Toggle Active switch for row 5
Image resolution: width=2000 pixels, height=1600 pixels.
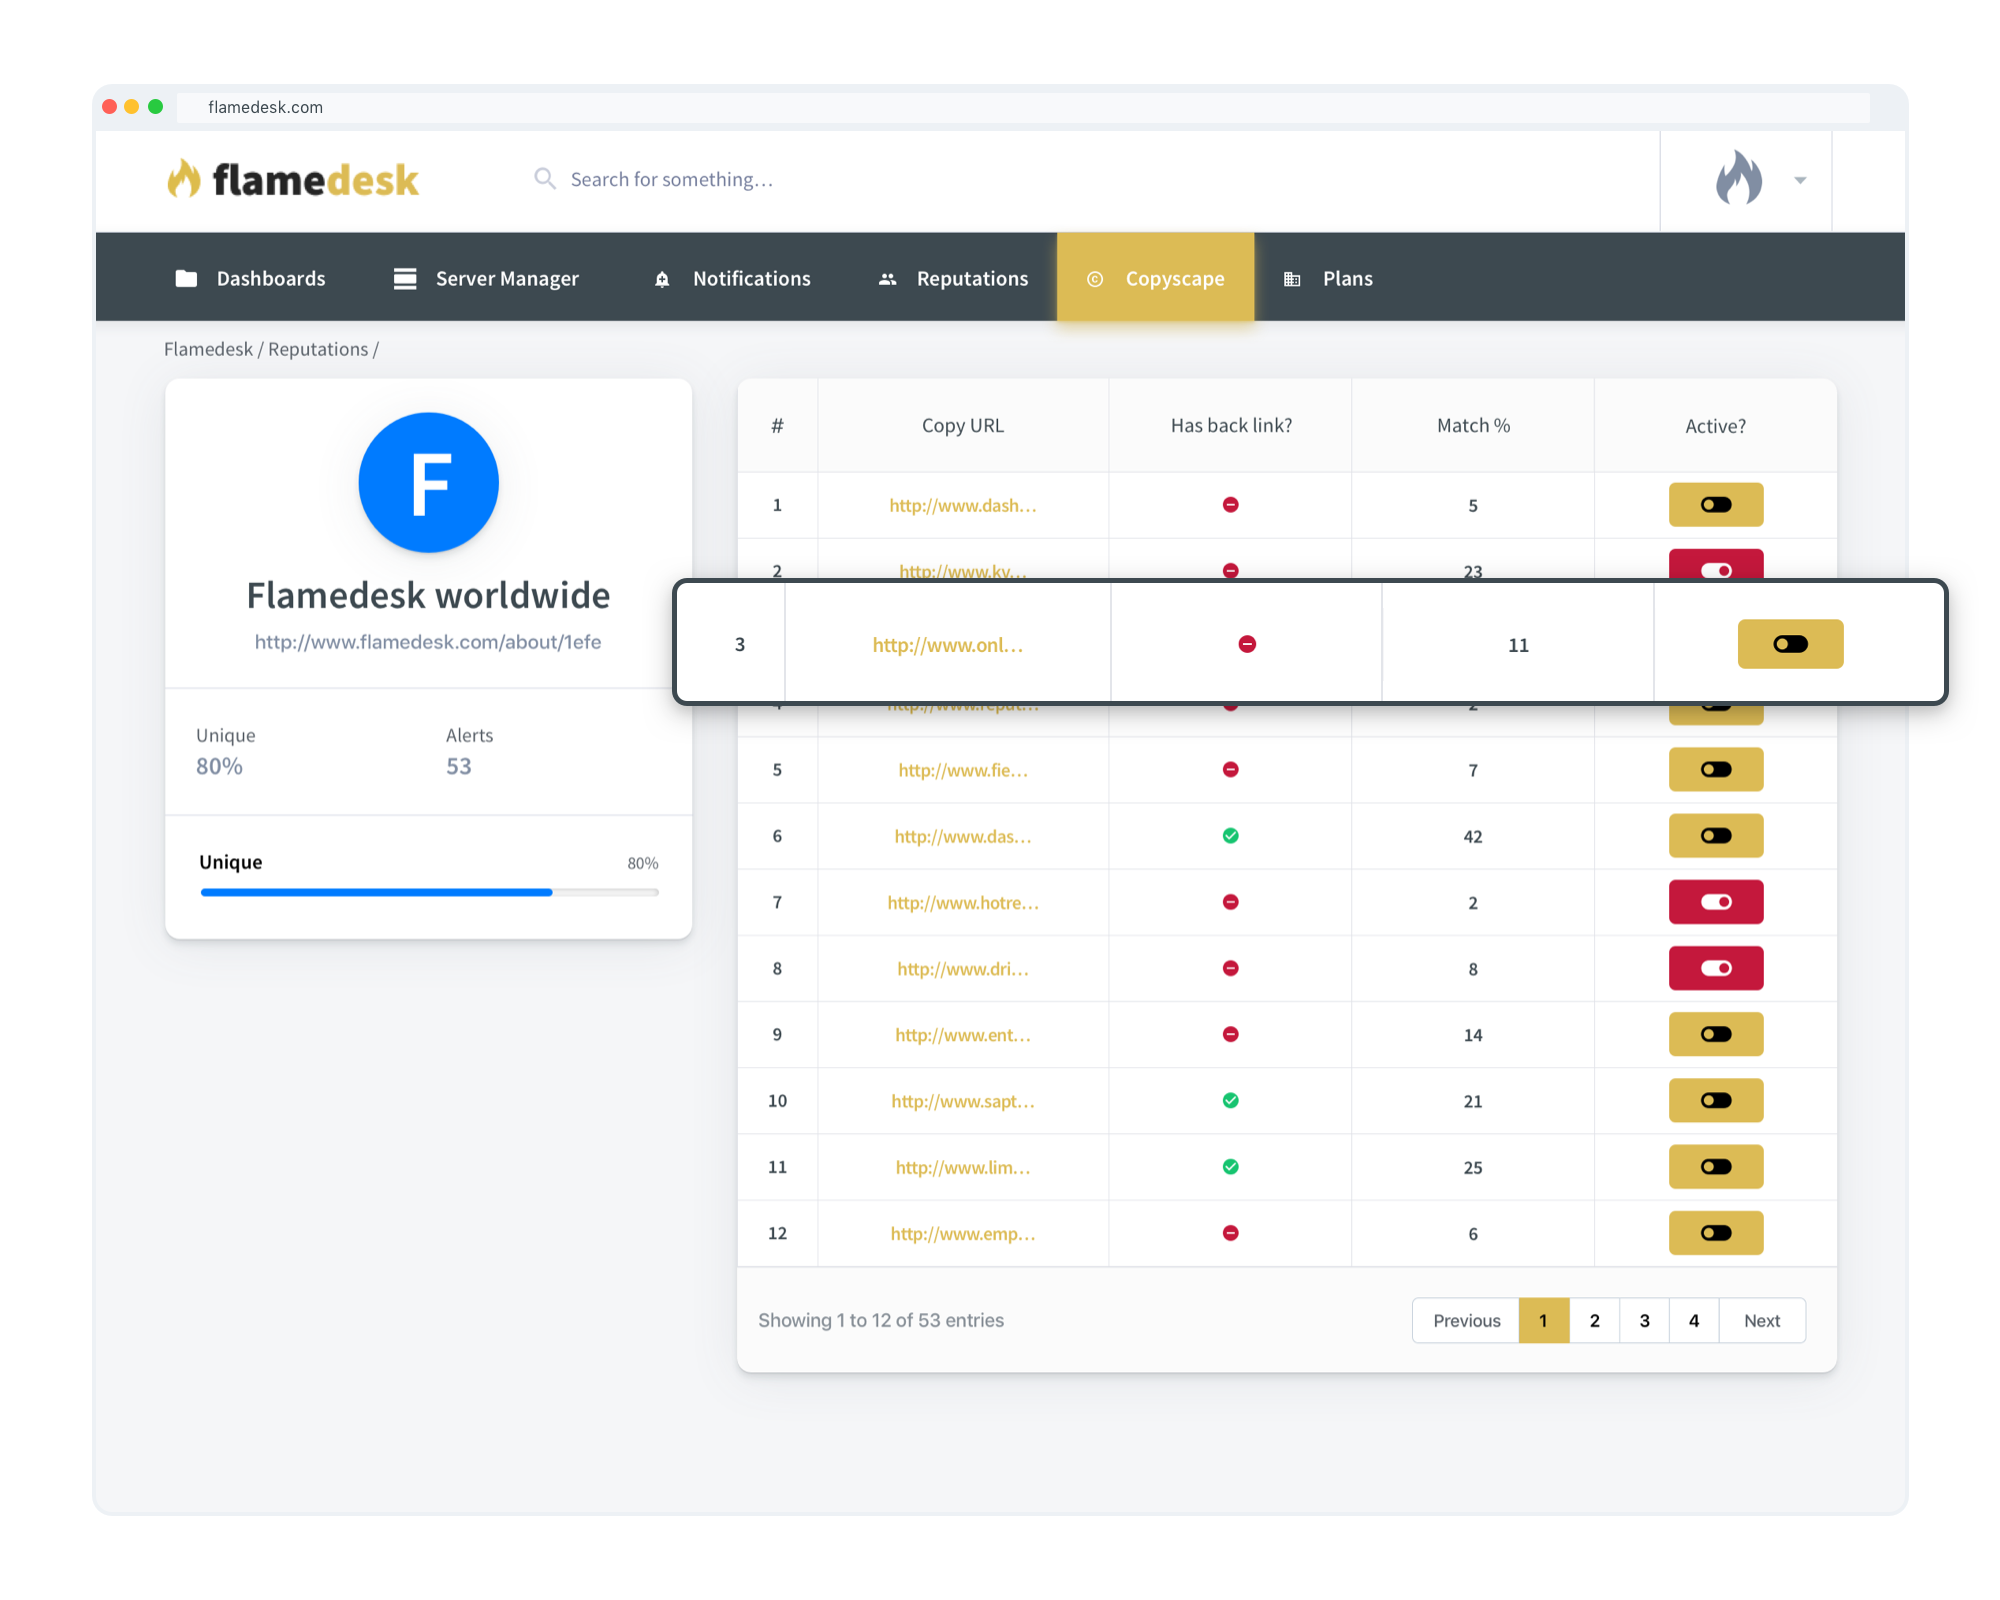(1716, 770)
